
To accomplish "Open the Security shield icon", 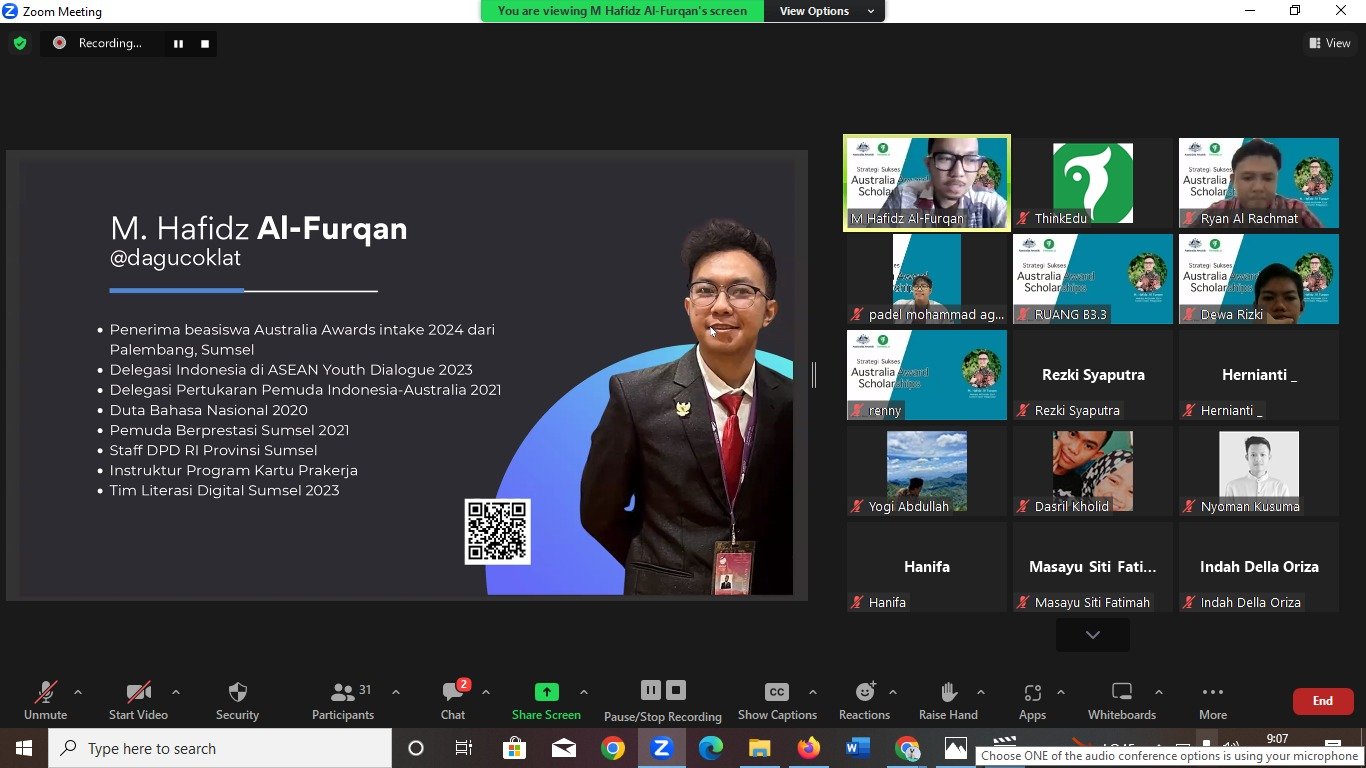I will click(237, 693).
